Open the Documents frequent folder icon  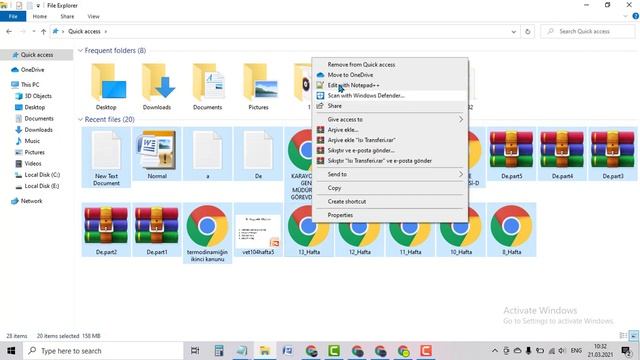(x=208, y=82)
